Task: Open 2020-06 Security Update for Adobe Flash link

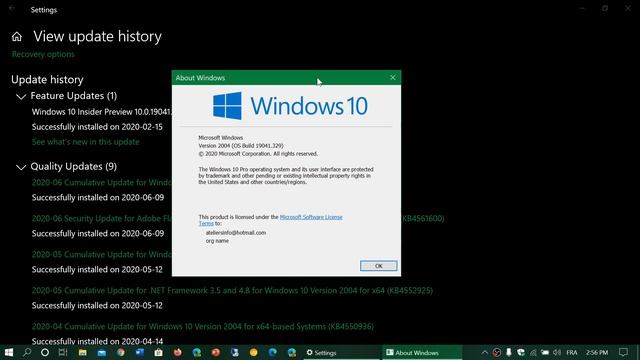Action: point(102,218)
